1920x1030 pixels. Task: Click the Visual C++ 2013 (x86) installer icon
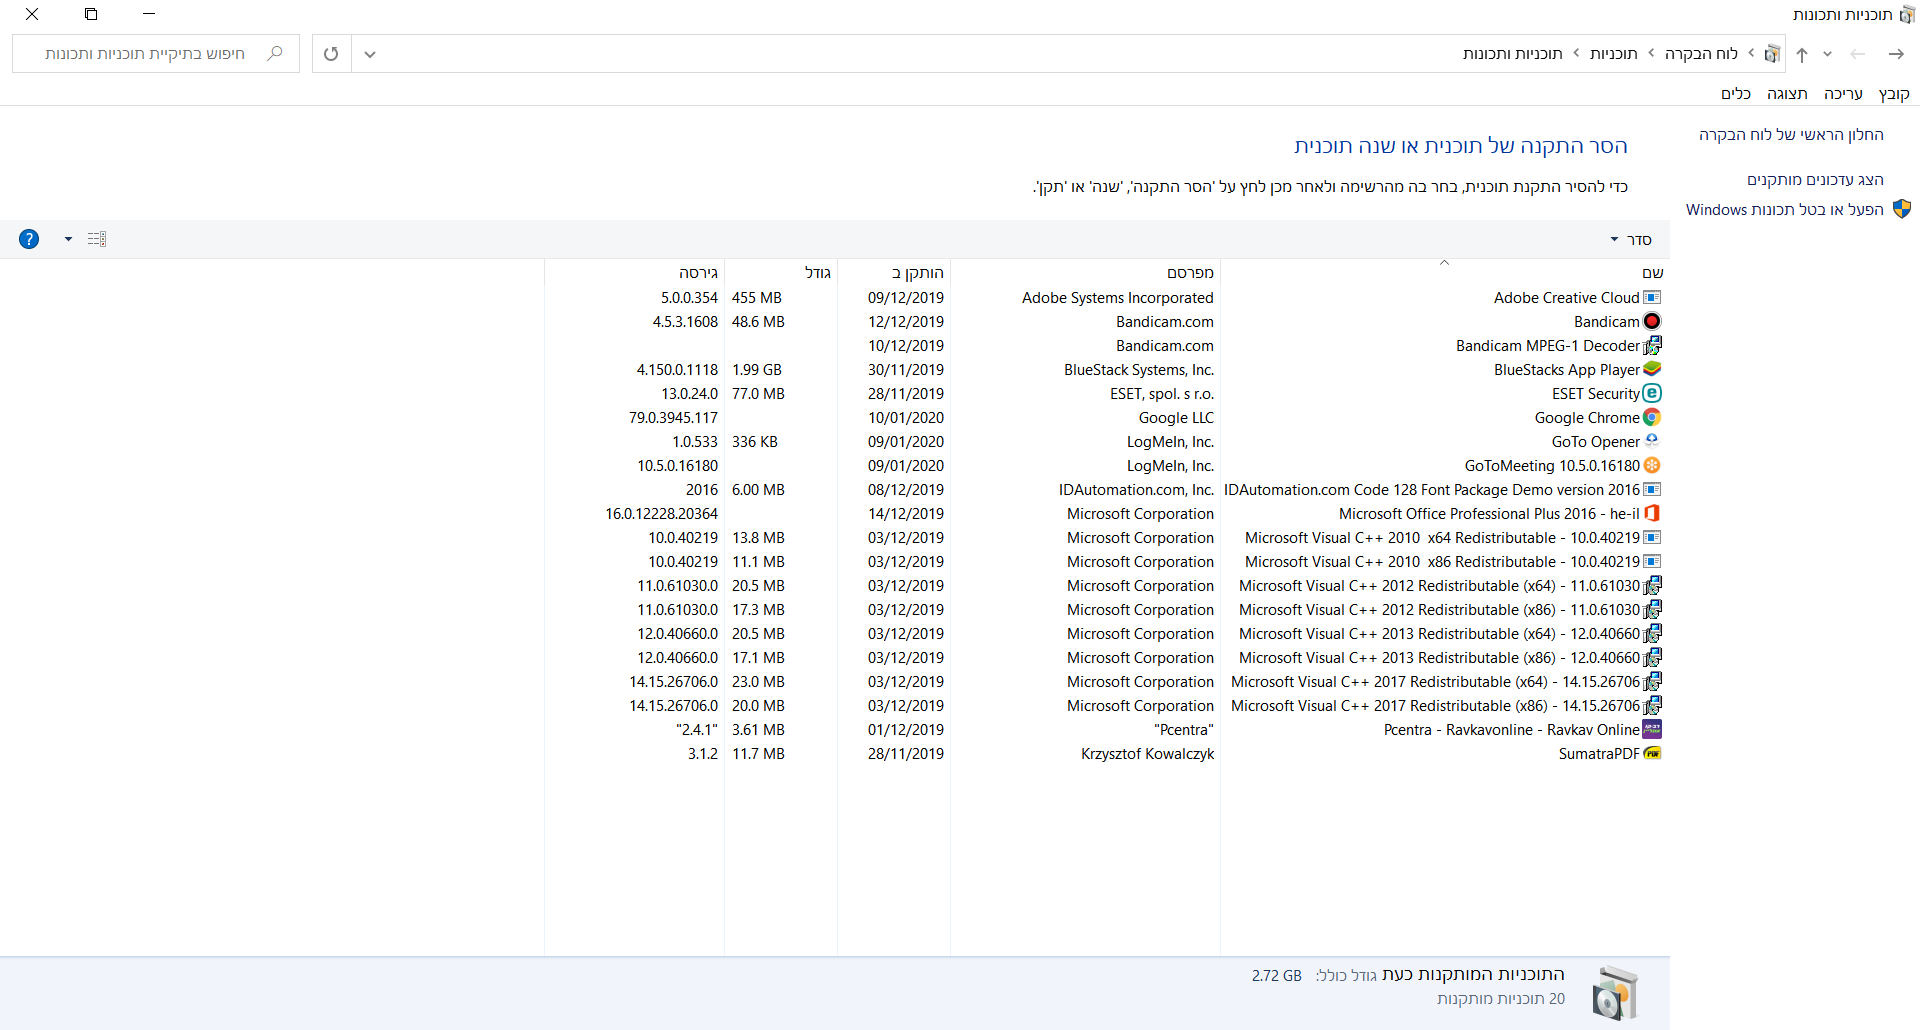click(1652, 657)
